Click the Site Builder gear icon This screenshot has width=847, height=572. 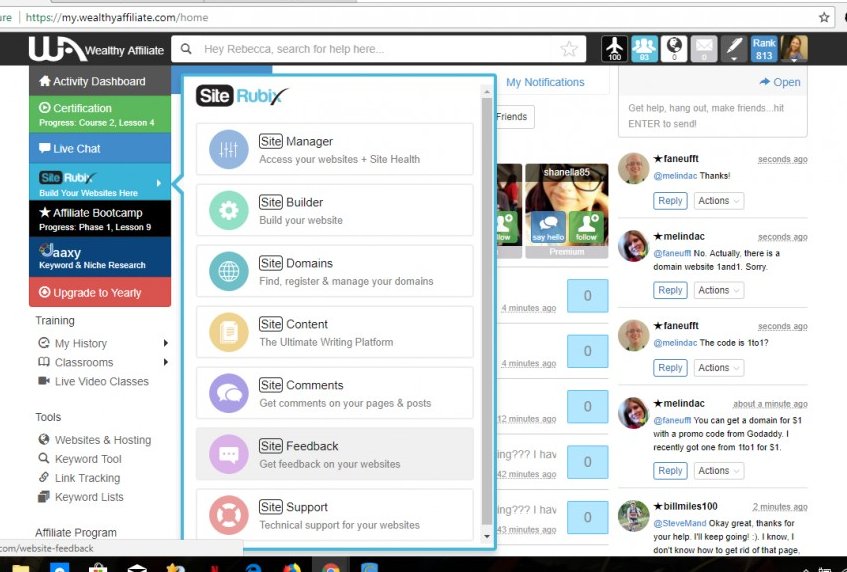pyautogui.click(x=228, y=211)
